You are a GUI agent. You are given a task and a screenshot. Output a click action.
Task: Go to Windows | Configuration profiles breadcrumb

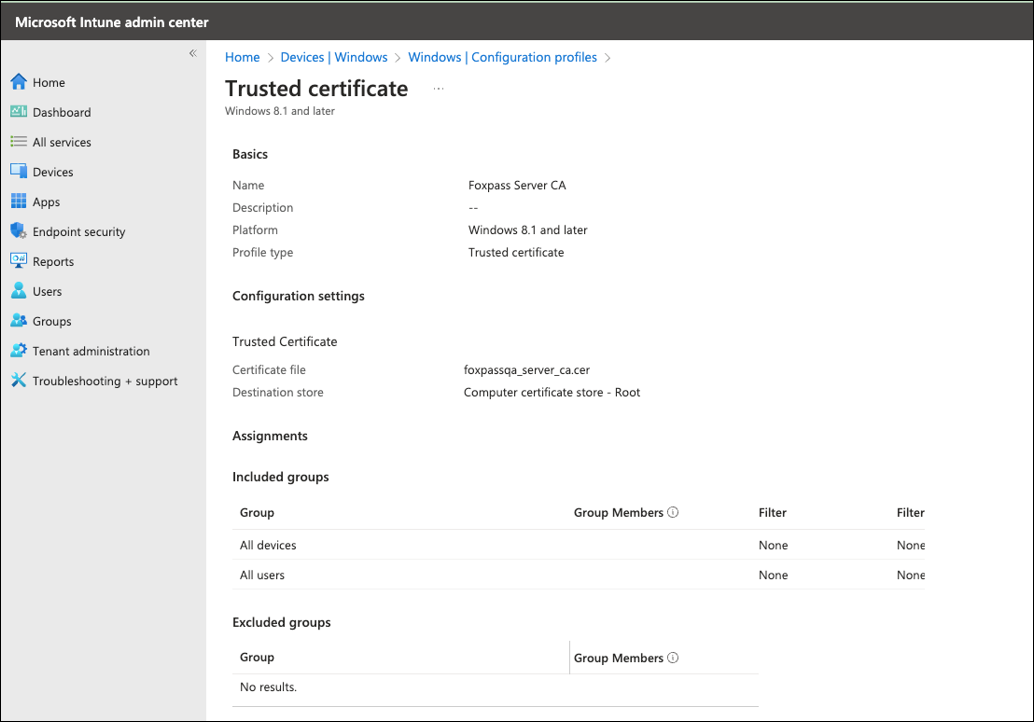pyautogui.click(x=502, y=58)
